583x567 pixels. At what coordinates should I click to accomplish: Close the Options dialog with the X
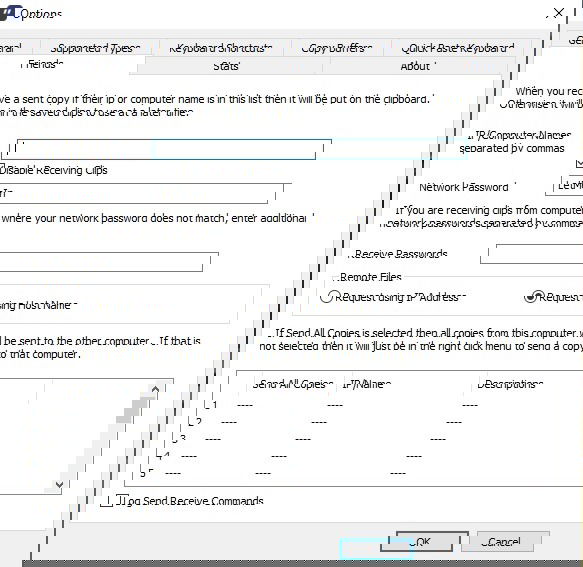(558, 13)
